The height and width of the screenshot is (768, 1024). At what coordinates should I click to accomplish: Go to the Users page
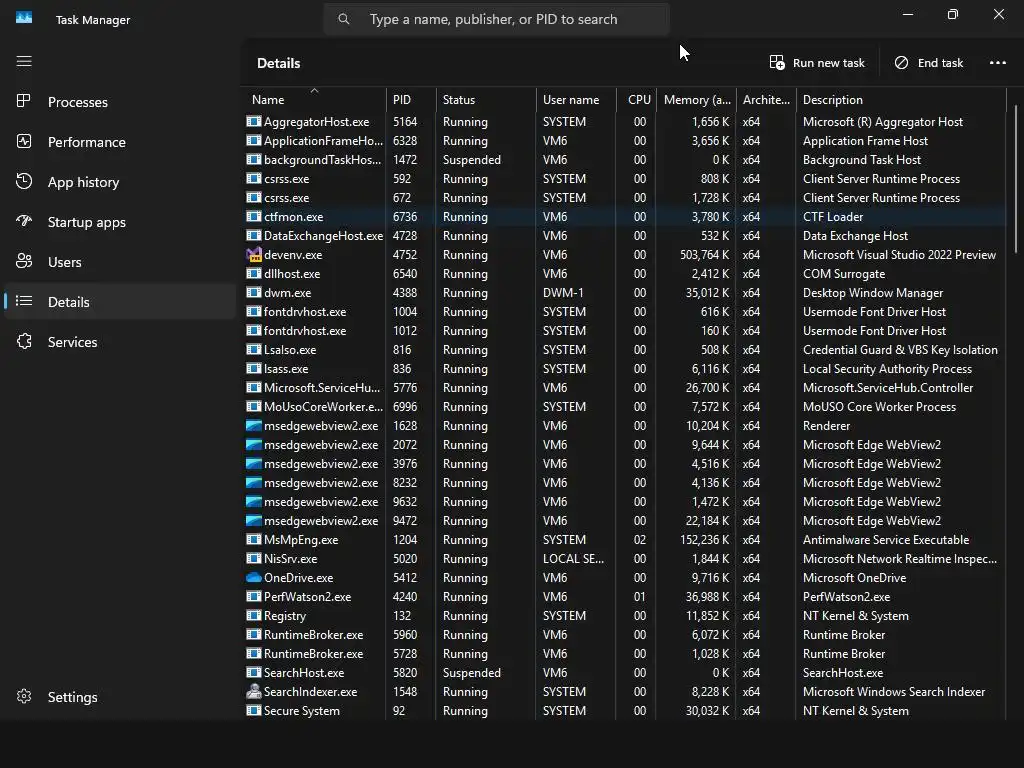[x=120, y=262]
